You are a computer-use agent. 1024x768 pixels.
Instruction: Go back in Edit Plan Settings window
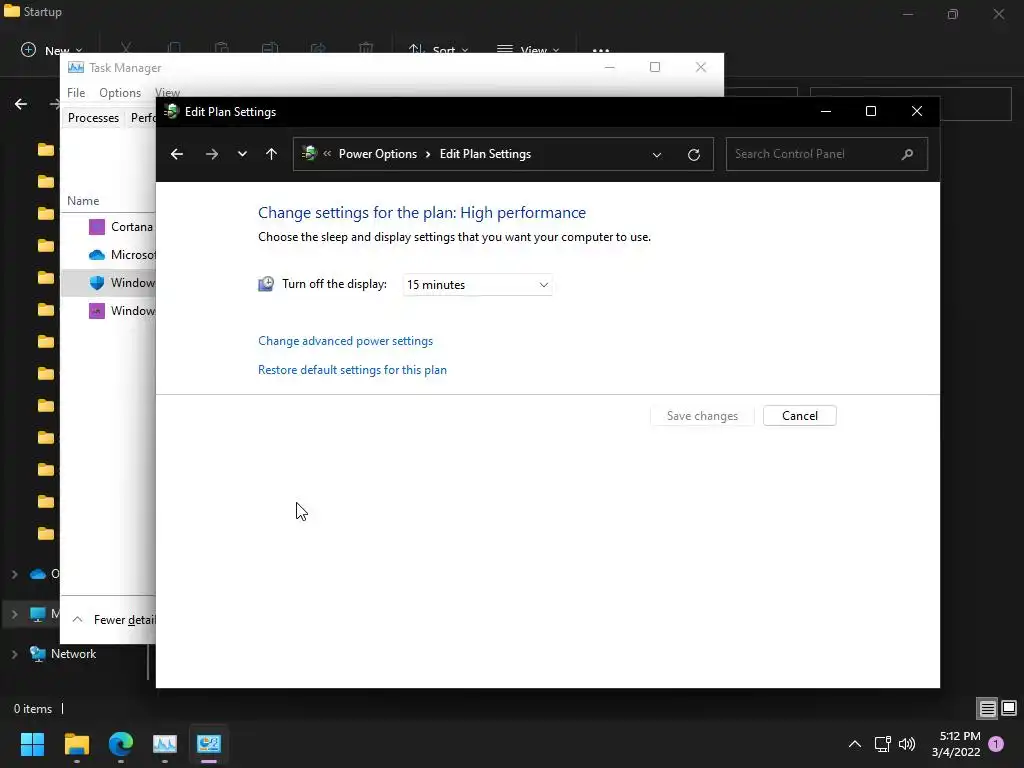[177, 154]
